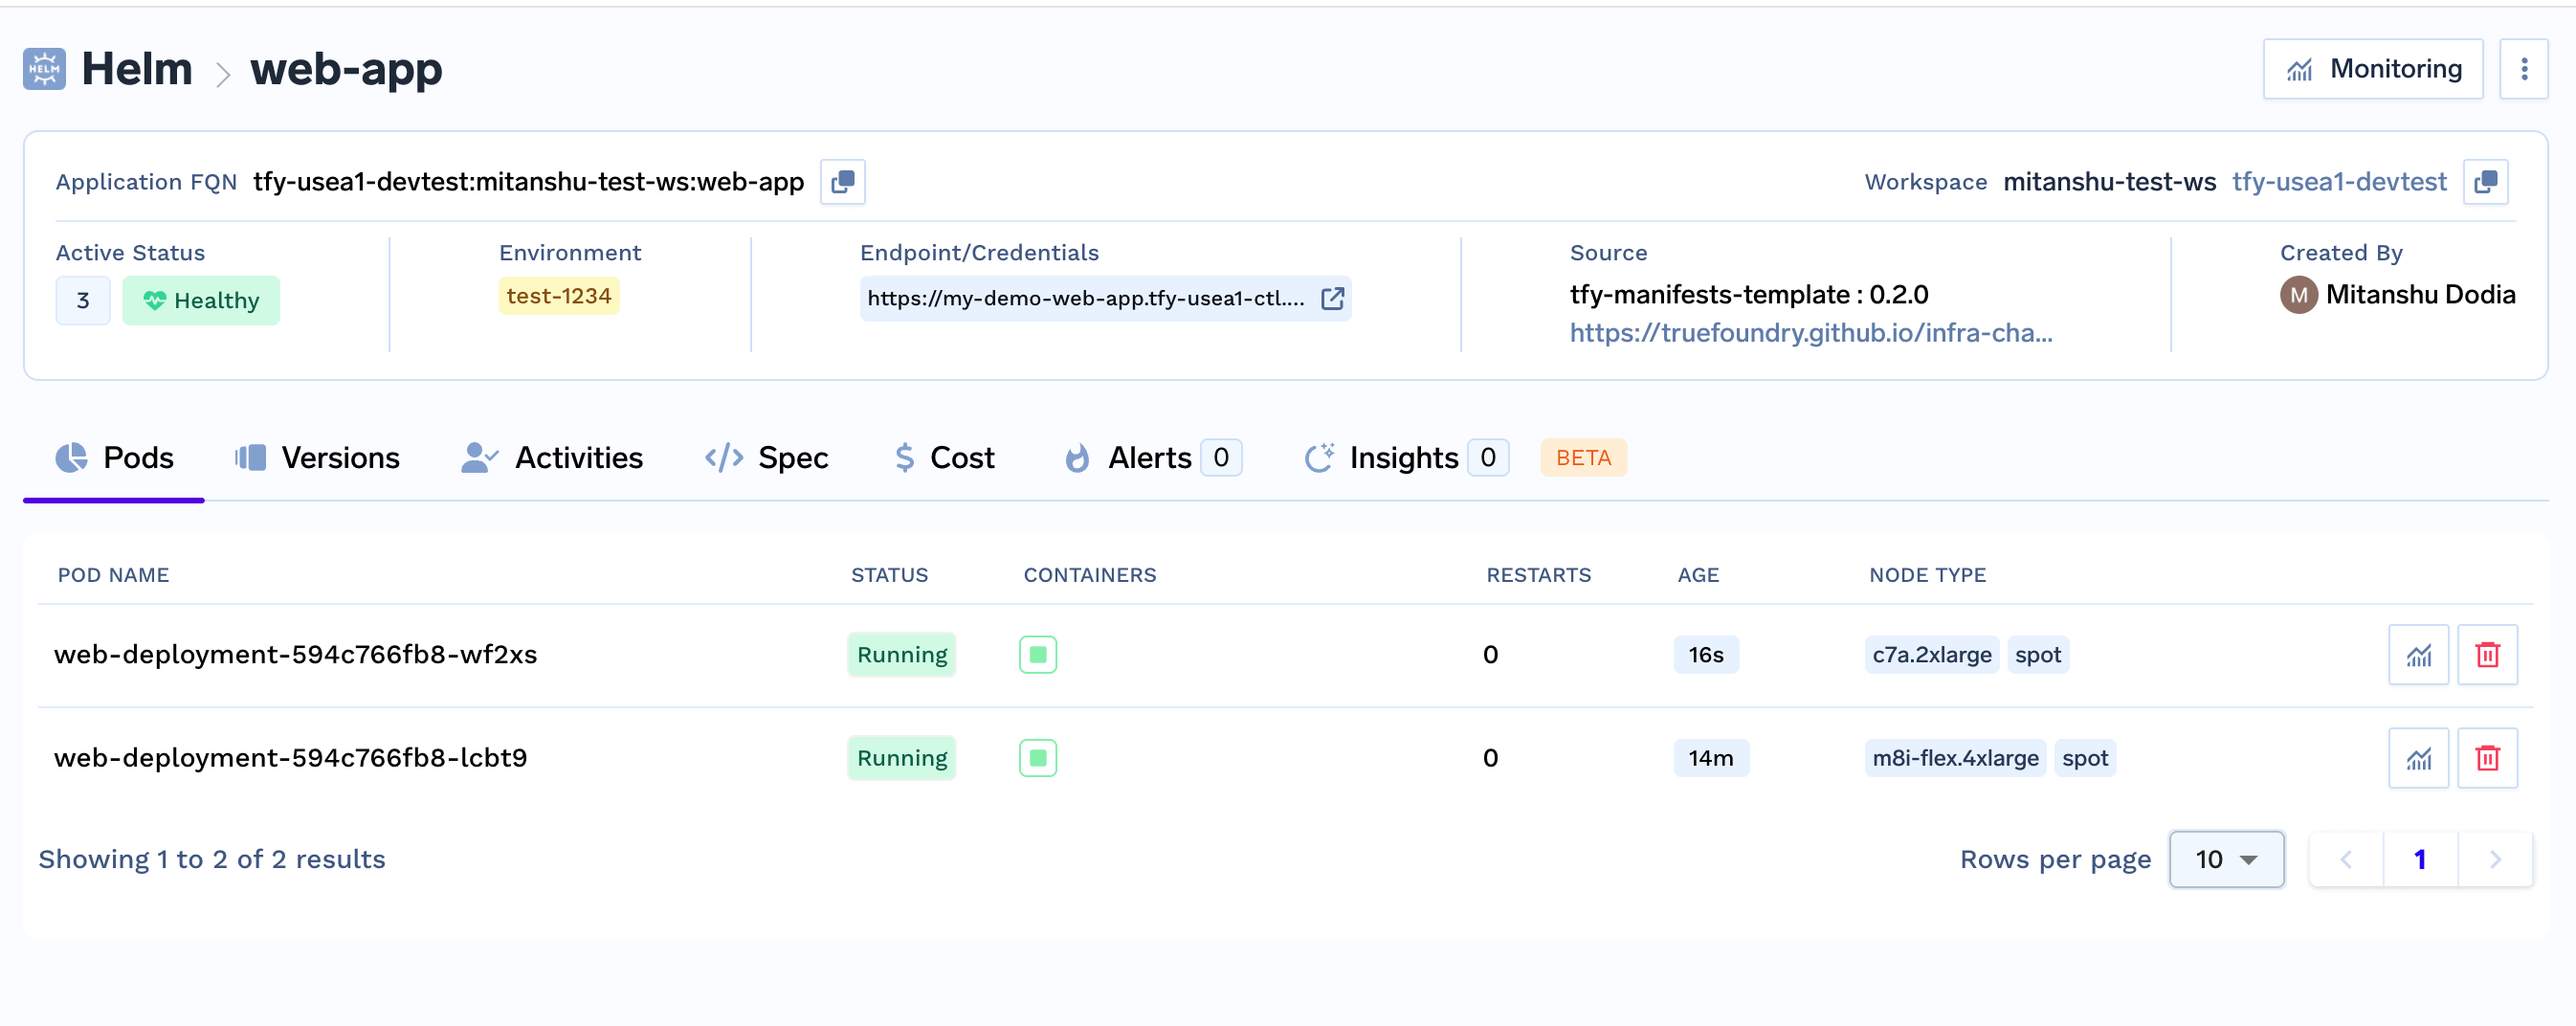Click the POD NAME column header

(113, 575)
